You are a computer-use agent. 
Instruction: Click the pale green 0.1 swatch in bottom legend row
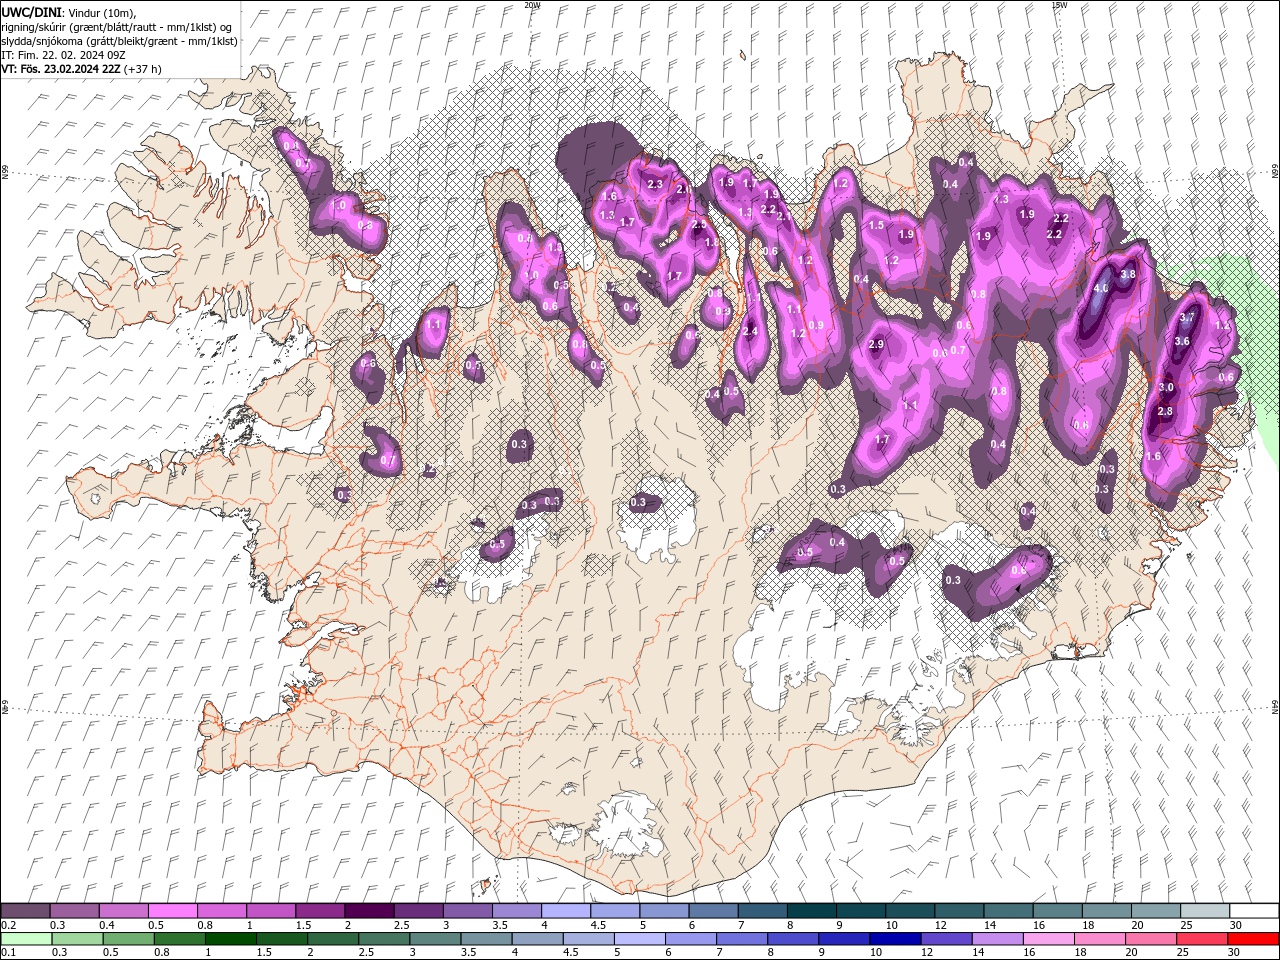(x=26, y=939)
